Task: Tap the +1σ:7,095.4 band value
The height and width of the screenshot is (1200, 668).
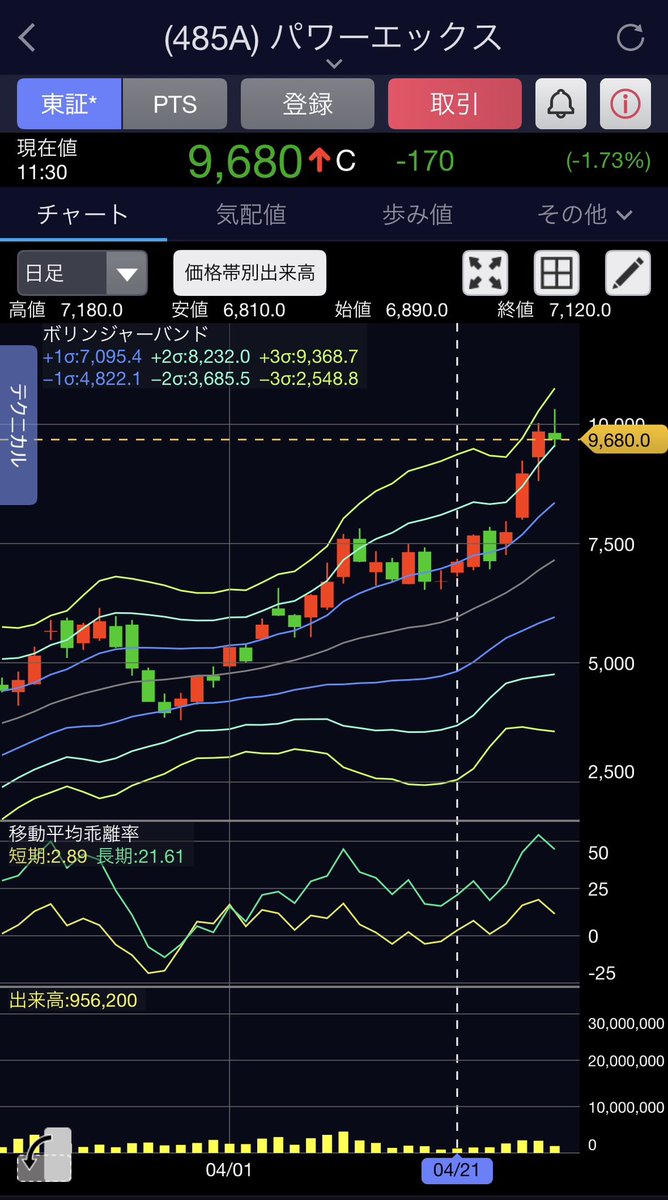Action: [x=92, y=356]
